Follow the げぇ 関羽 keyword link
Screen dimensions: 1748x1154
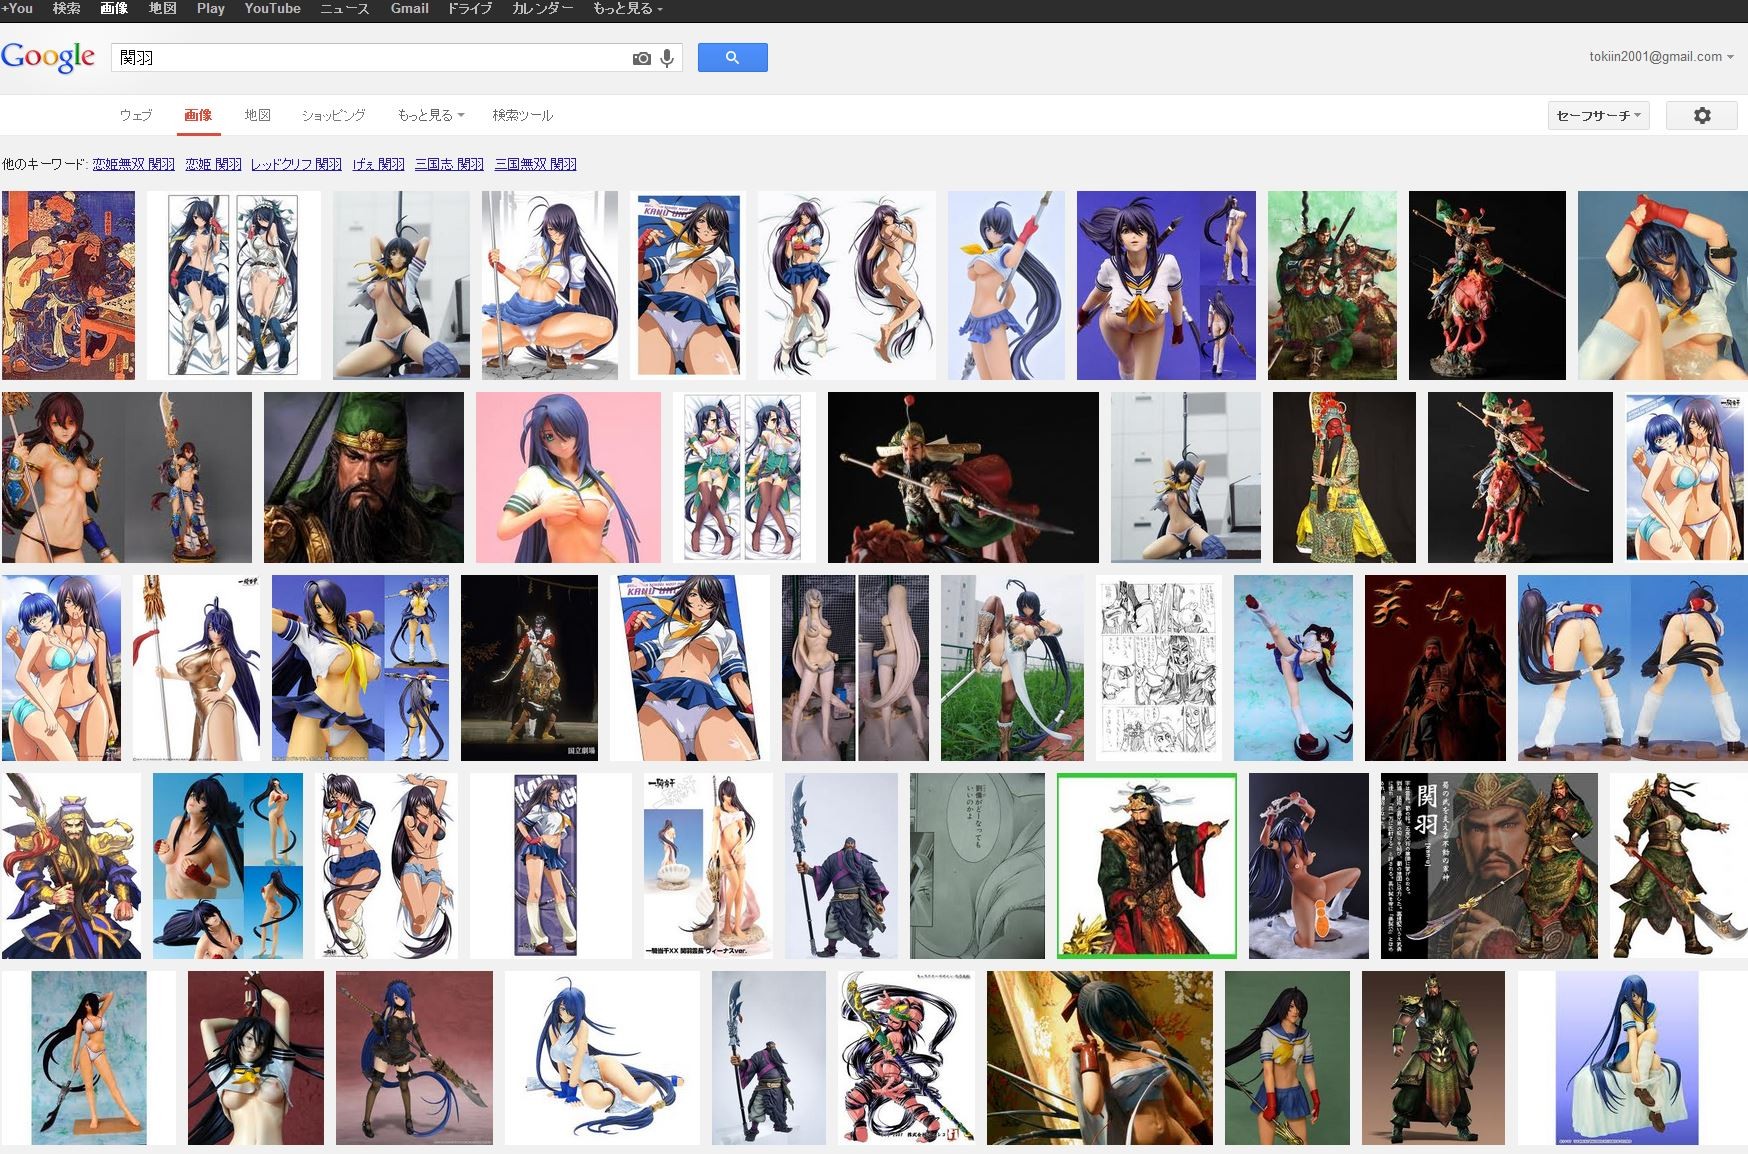[x=378, y=164]
